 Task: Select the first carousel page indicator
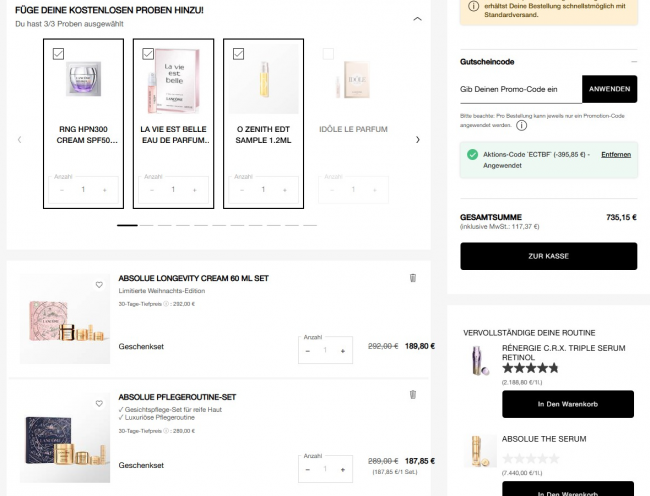click(x=127, y=225)
